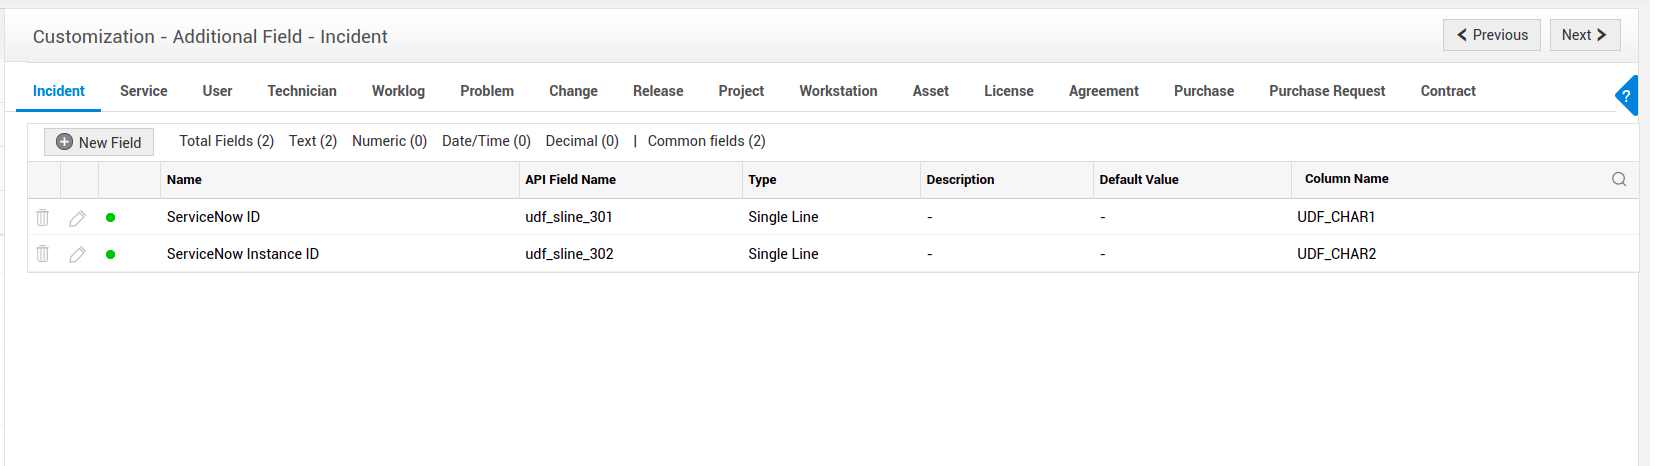
Task: Go to the Next page
Action: pyautogui.click(x=1584, y=35)
